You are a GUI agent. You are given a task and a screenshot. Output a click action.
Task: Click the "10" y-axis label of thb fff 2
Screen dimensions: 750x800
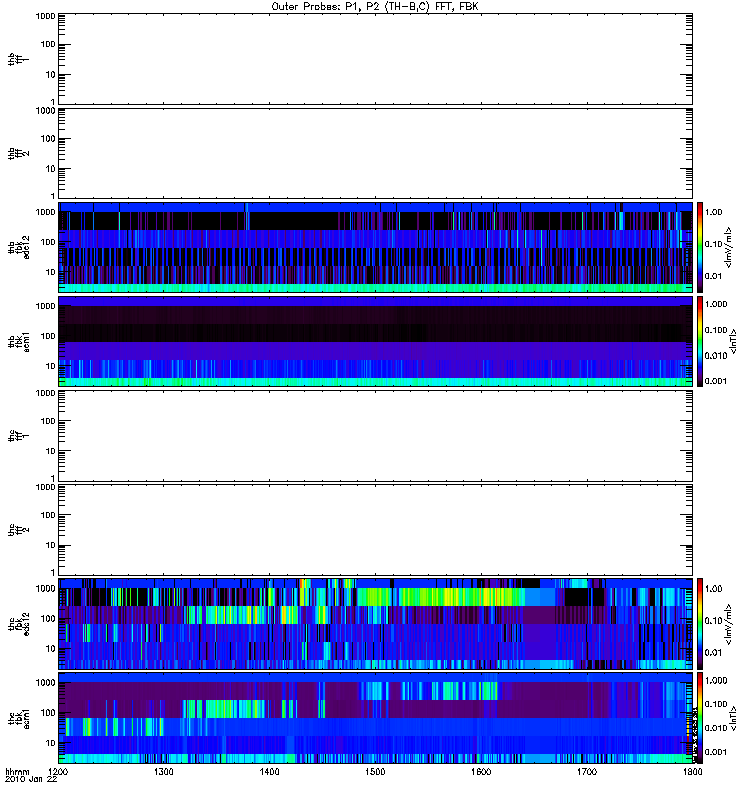(x=51, y=169)
